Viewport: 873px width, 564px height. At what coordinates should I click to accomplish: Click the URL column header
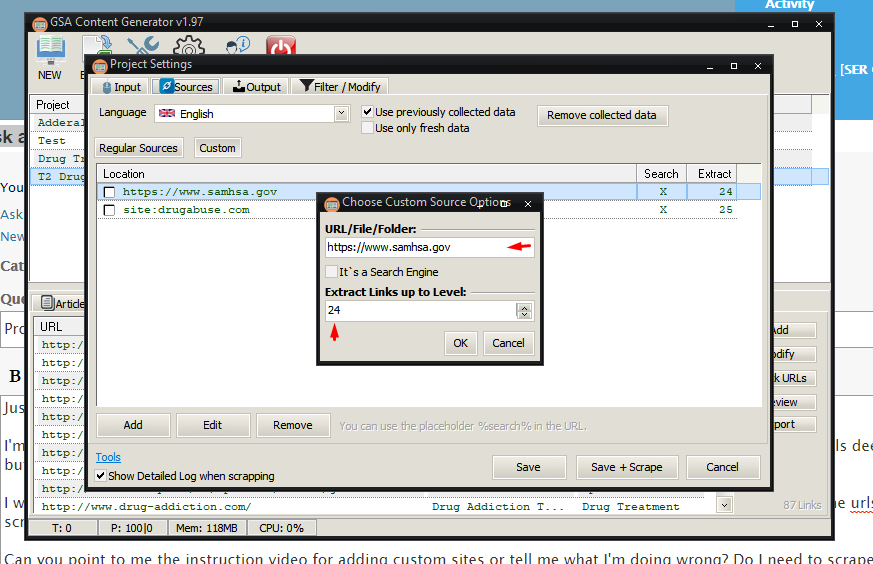point(58,327)
